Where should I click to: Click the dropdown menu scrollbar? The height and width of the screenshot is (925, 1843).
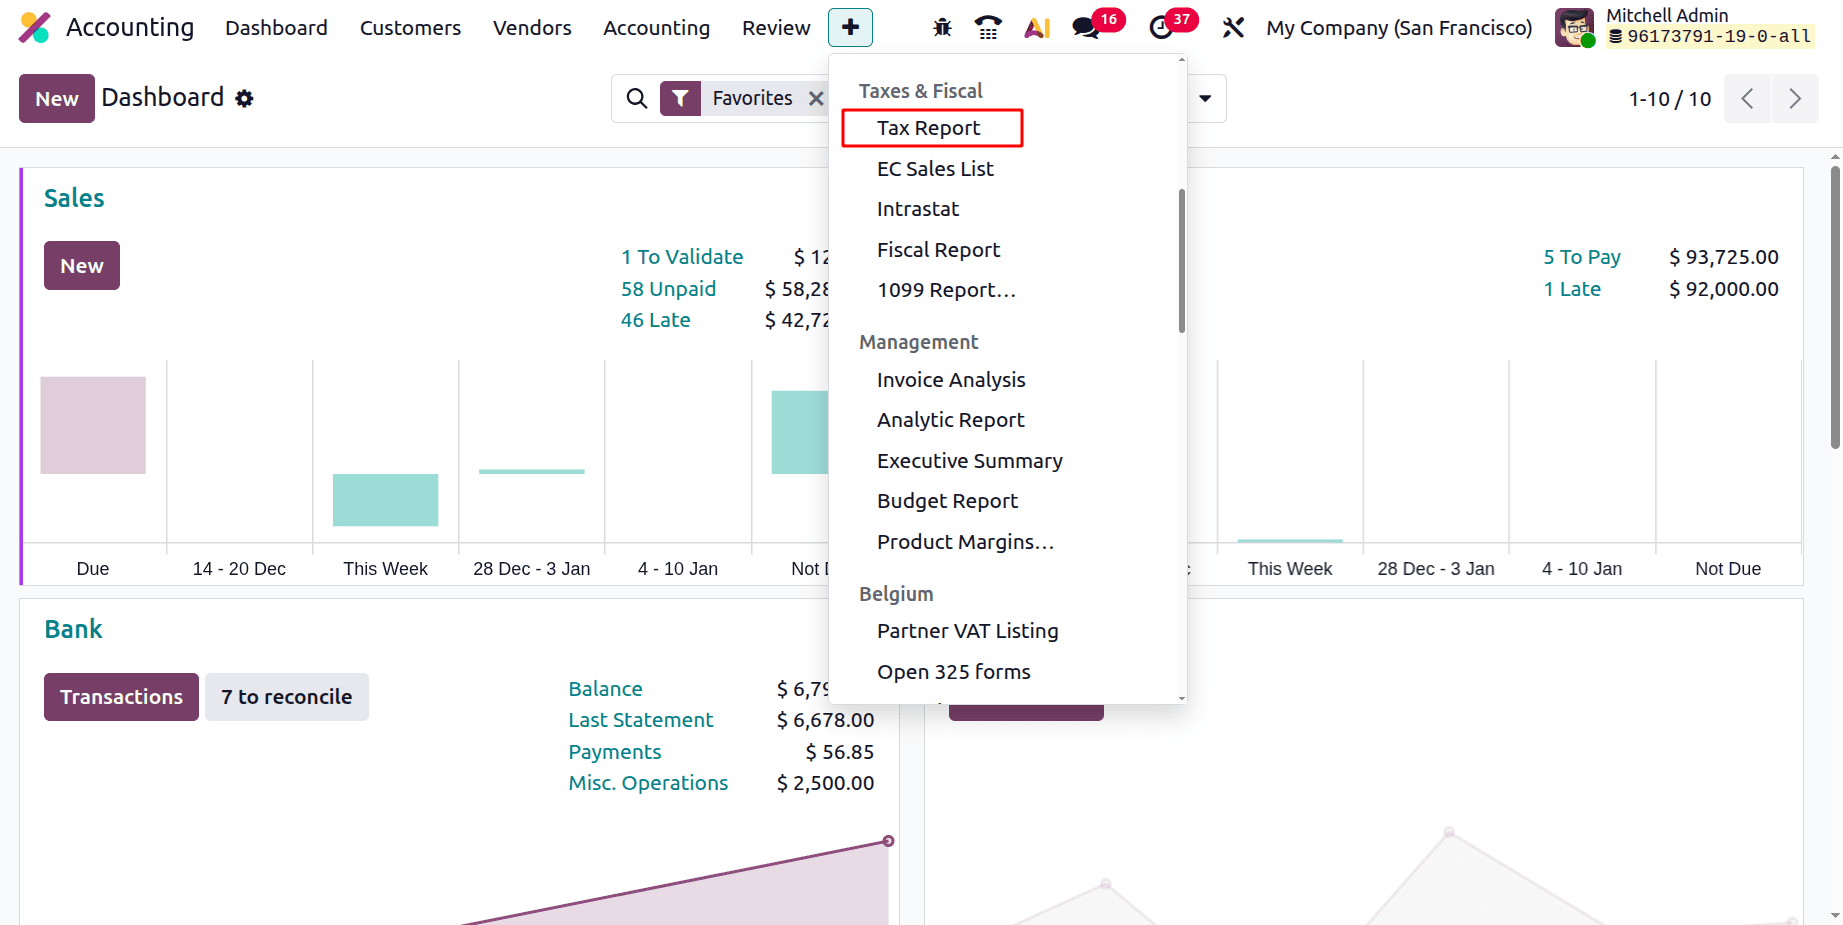[1181, 260]
